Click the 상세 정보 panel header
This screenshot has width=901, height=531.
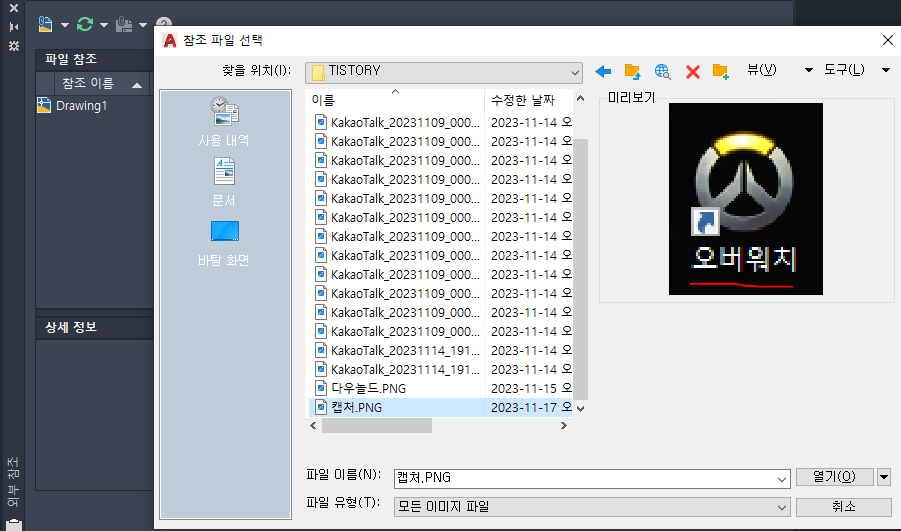(94, 328)
